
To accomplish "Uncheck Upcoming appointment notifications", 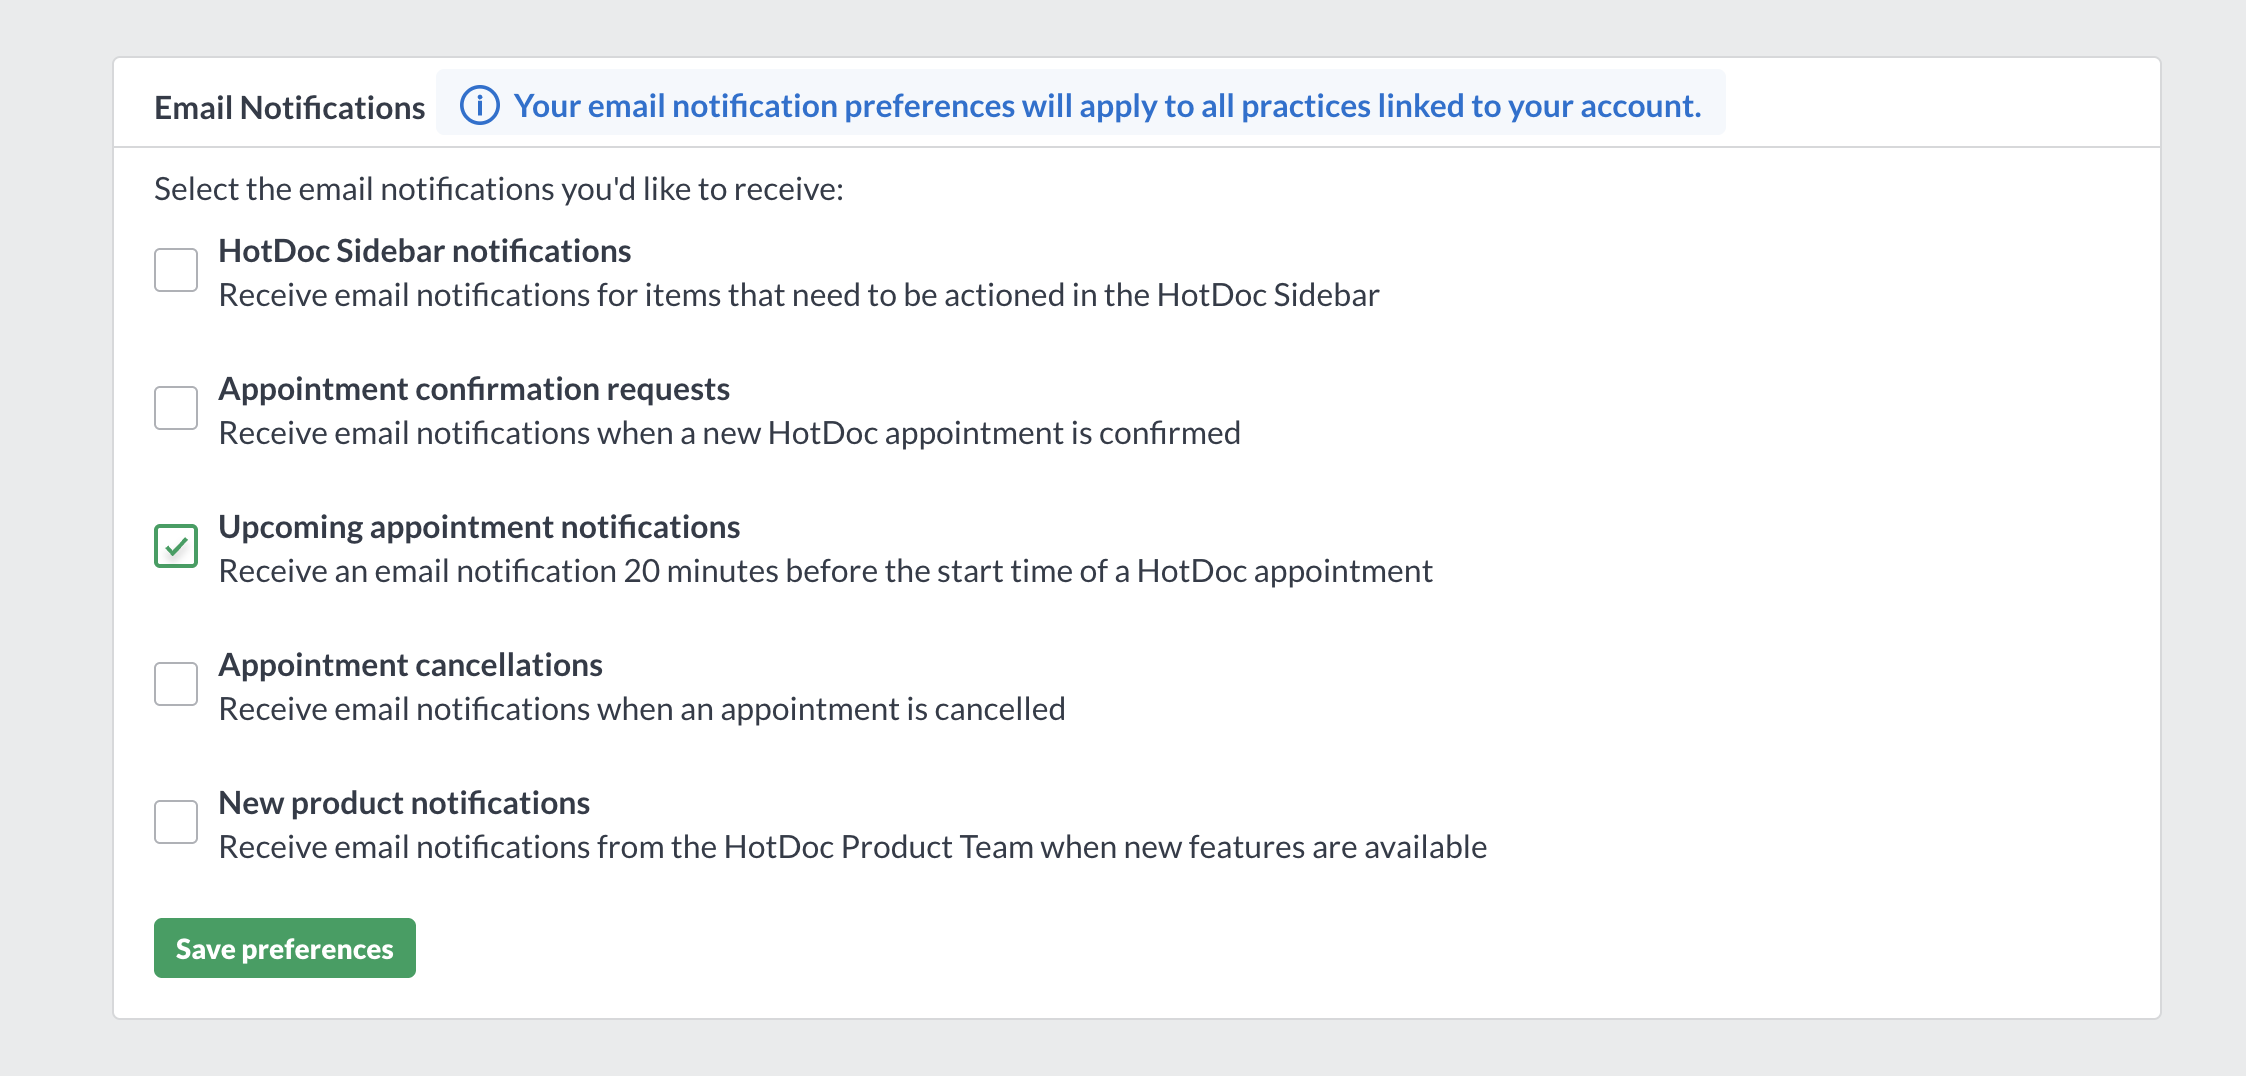I will tap(176, 546).
